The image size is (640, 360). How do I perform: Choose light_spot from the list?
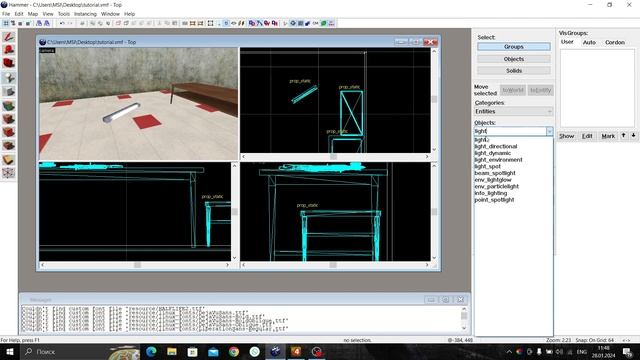(487, 167)
